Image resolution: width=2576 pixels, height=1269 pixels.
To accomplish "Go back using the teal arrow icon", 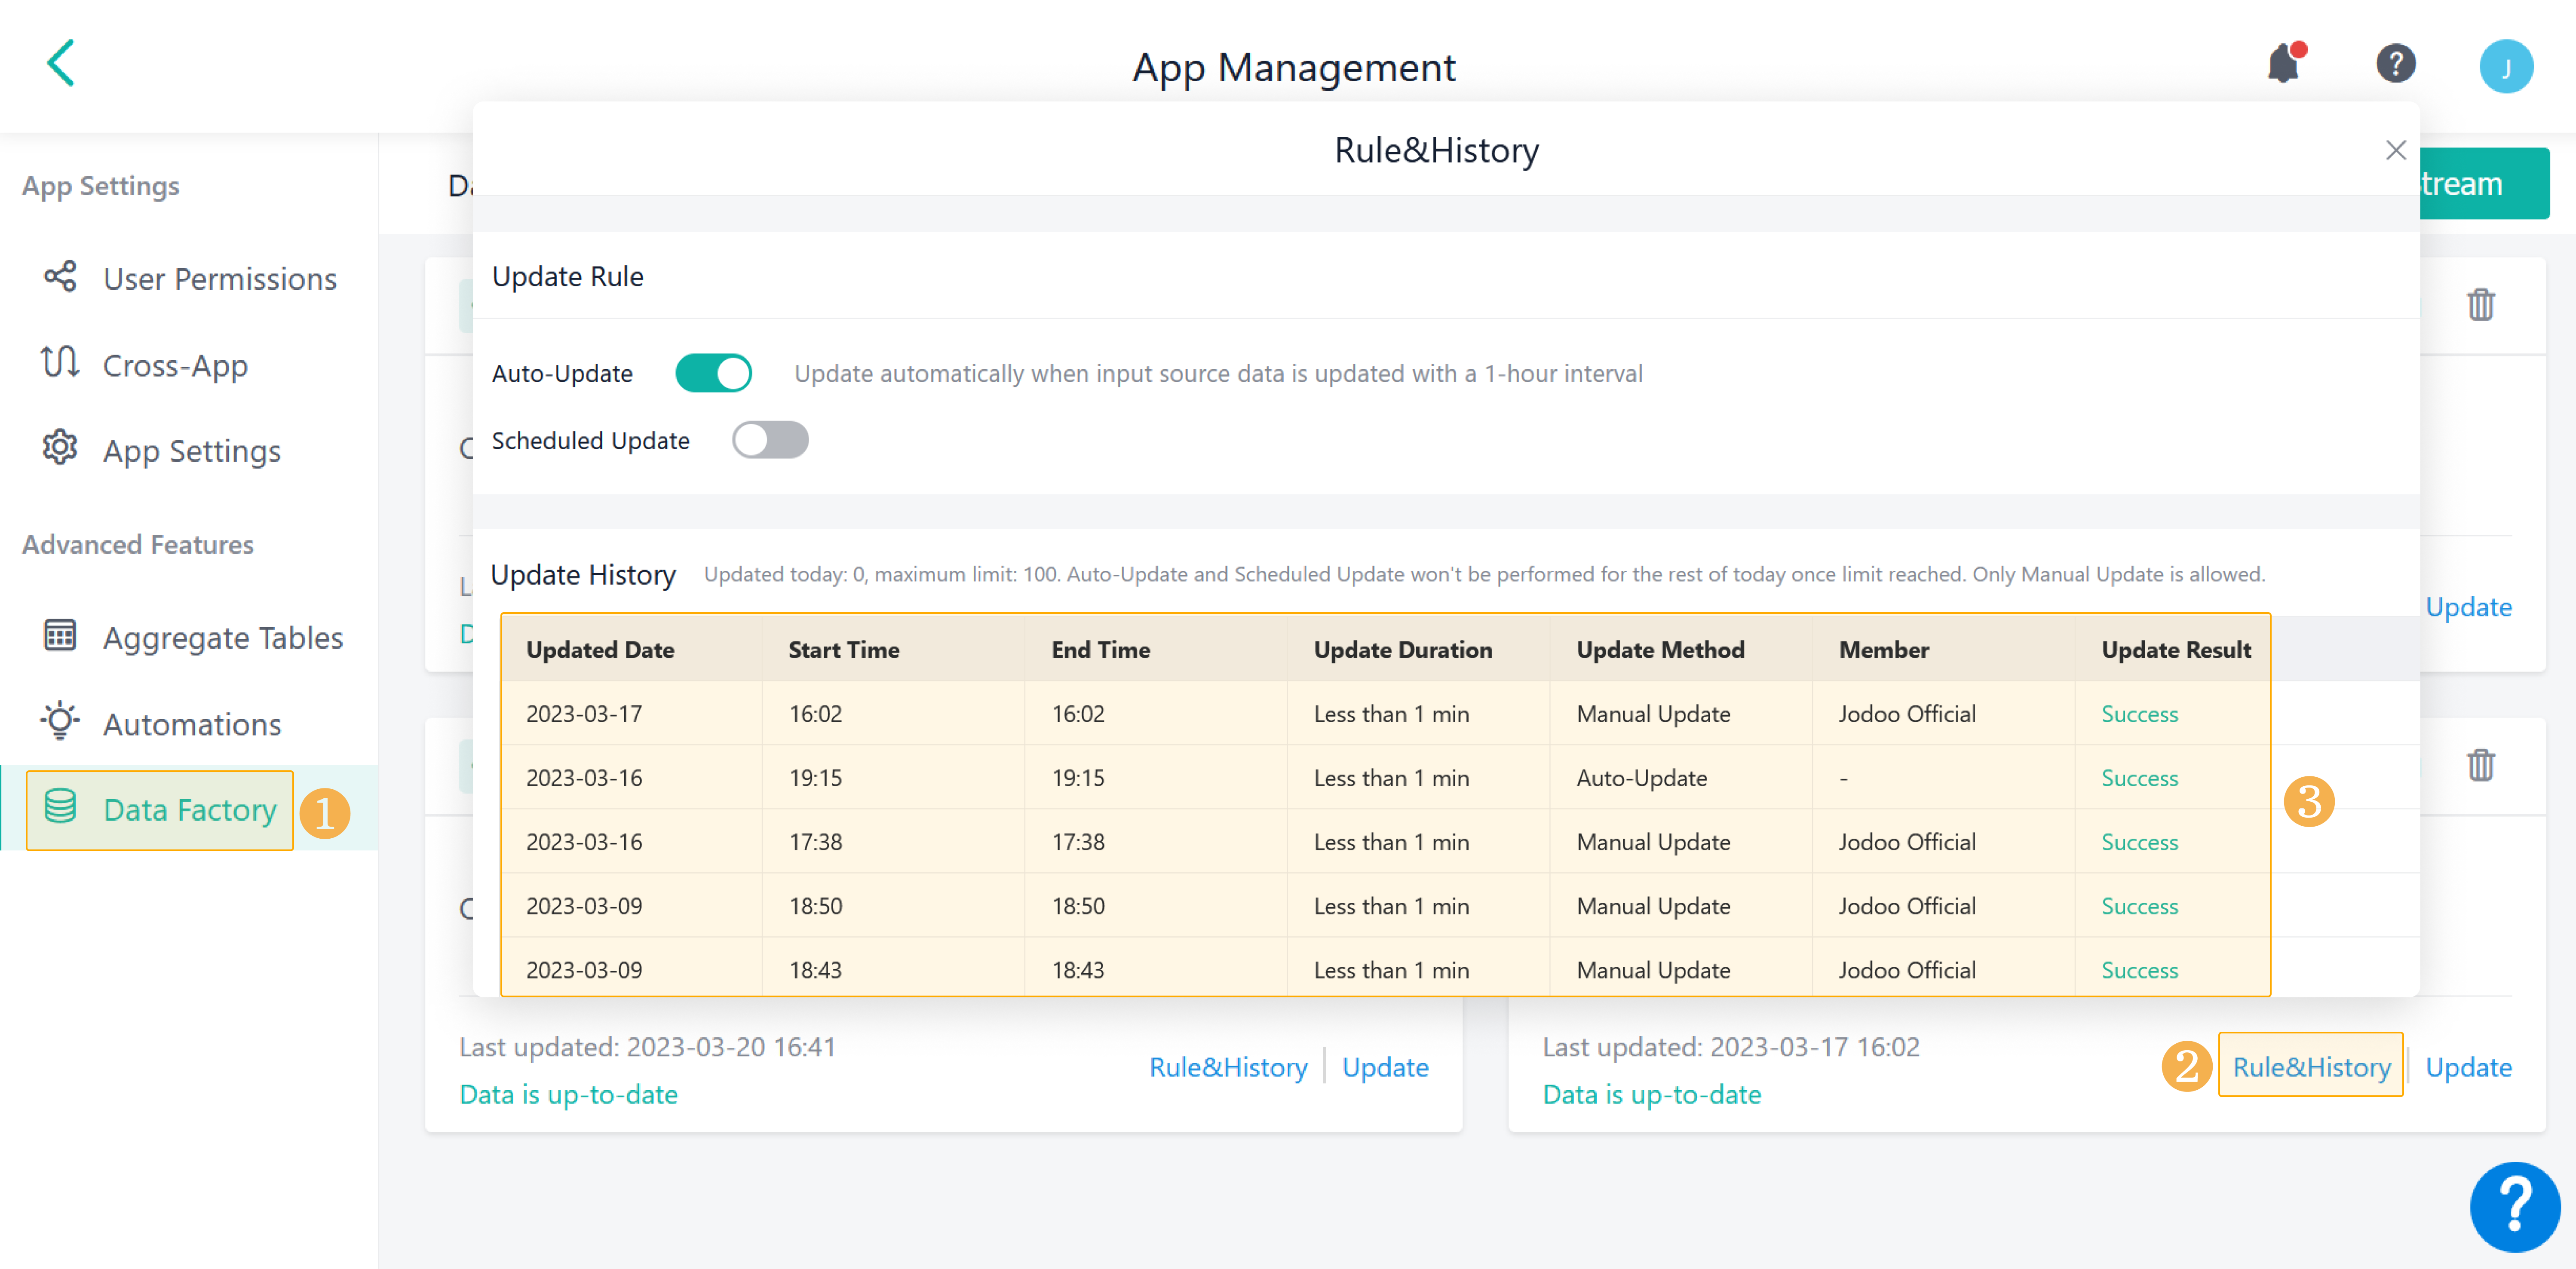I will point(61,63).
